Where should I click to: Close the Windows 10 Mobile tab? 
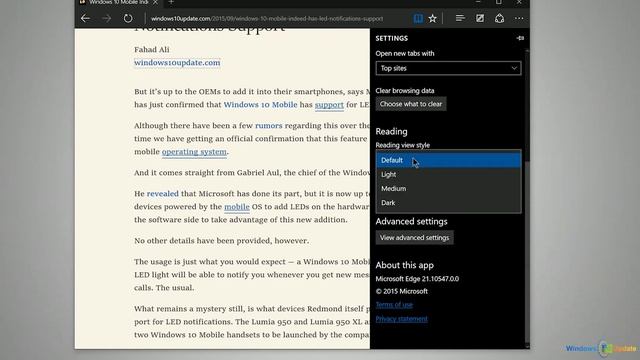point(156,2)
